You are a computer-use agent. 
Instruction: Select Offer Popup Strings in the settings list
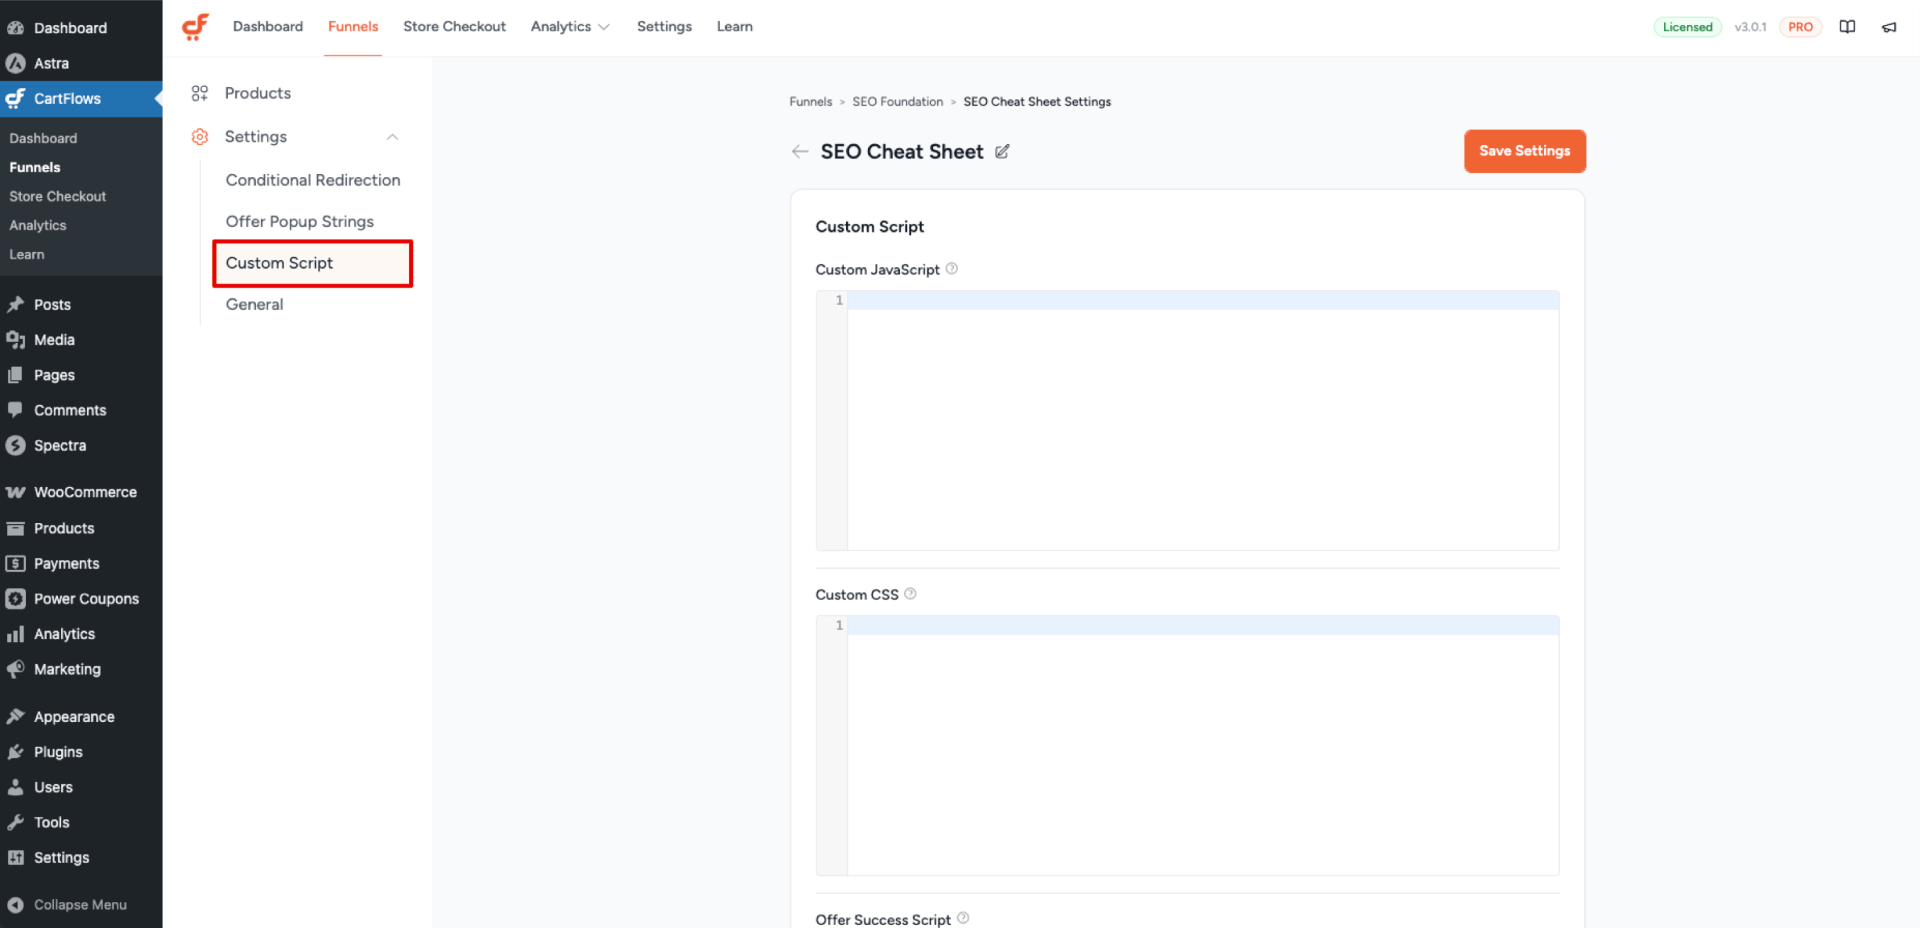click(x=300, y=221)
